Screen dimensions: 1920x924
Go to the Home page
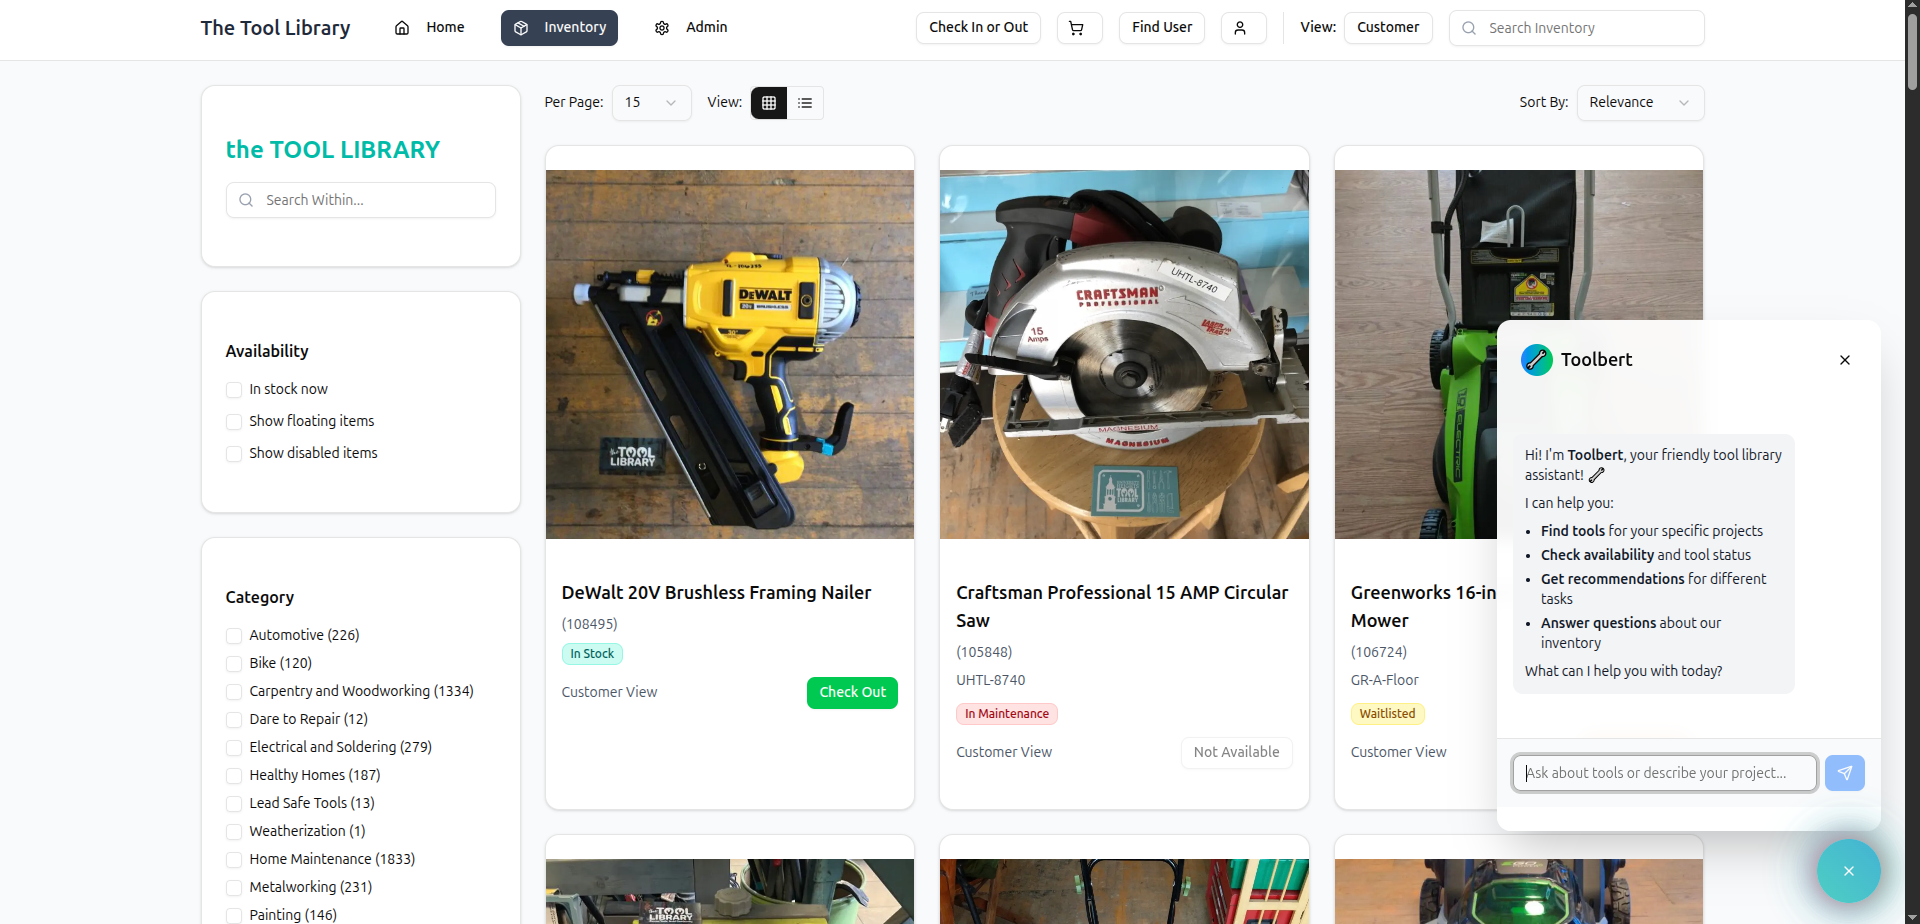(x=430, y=28)
